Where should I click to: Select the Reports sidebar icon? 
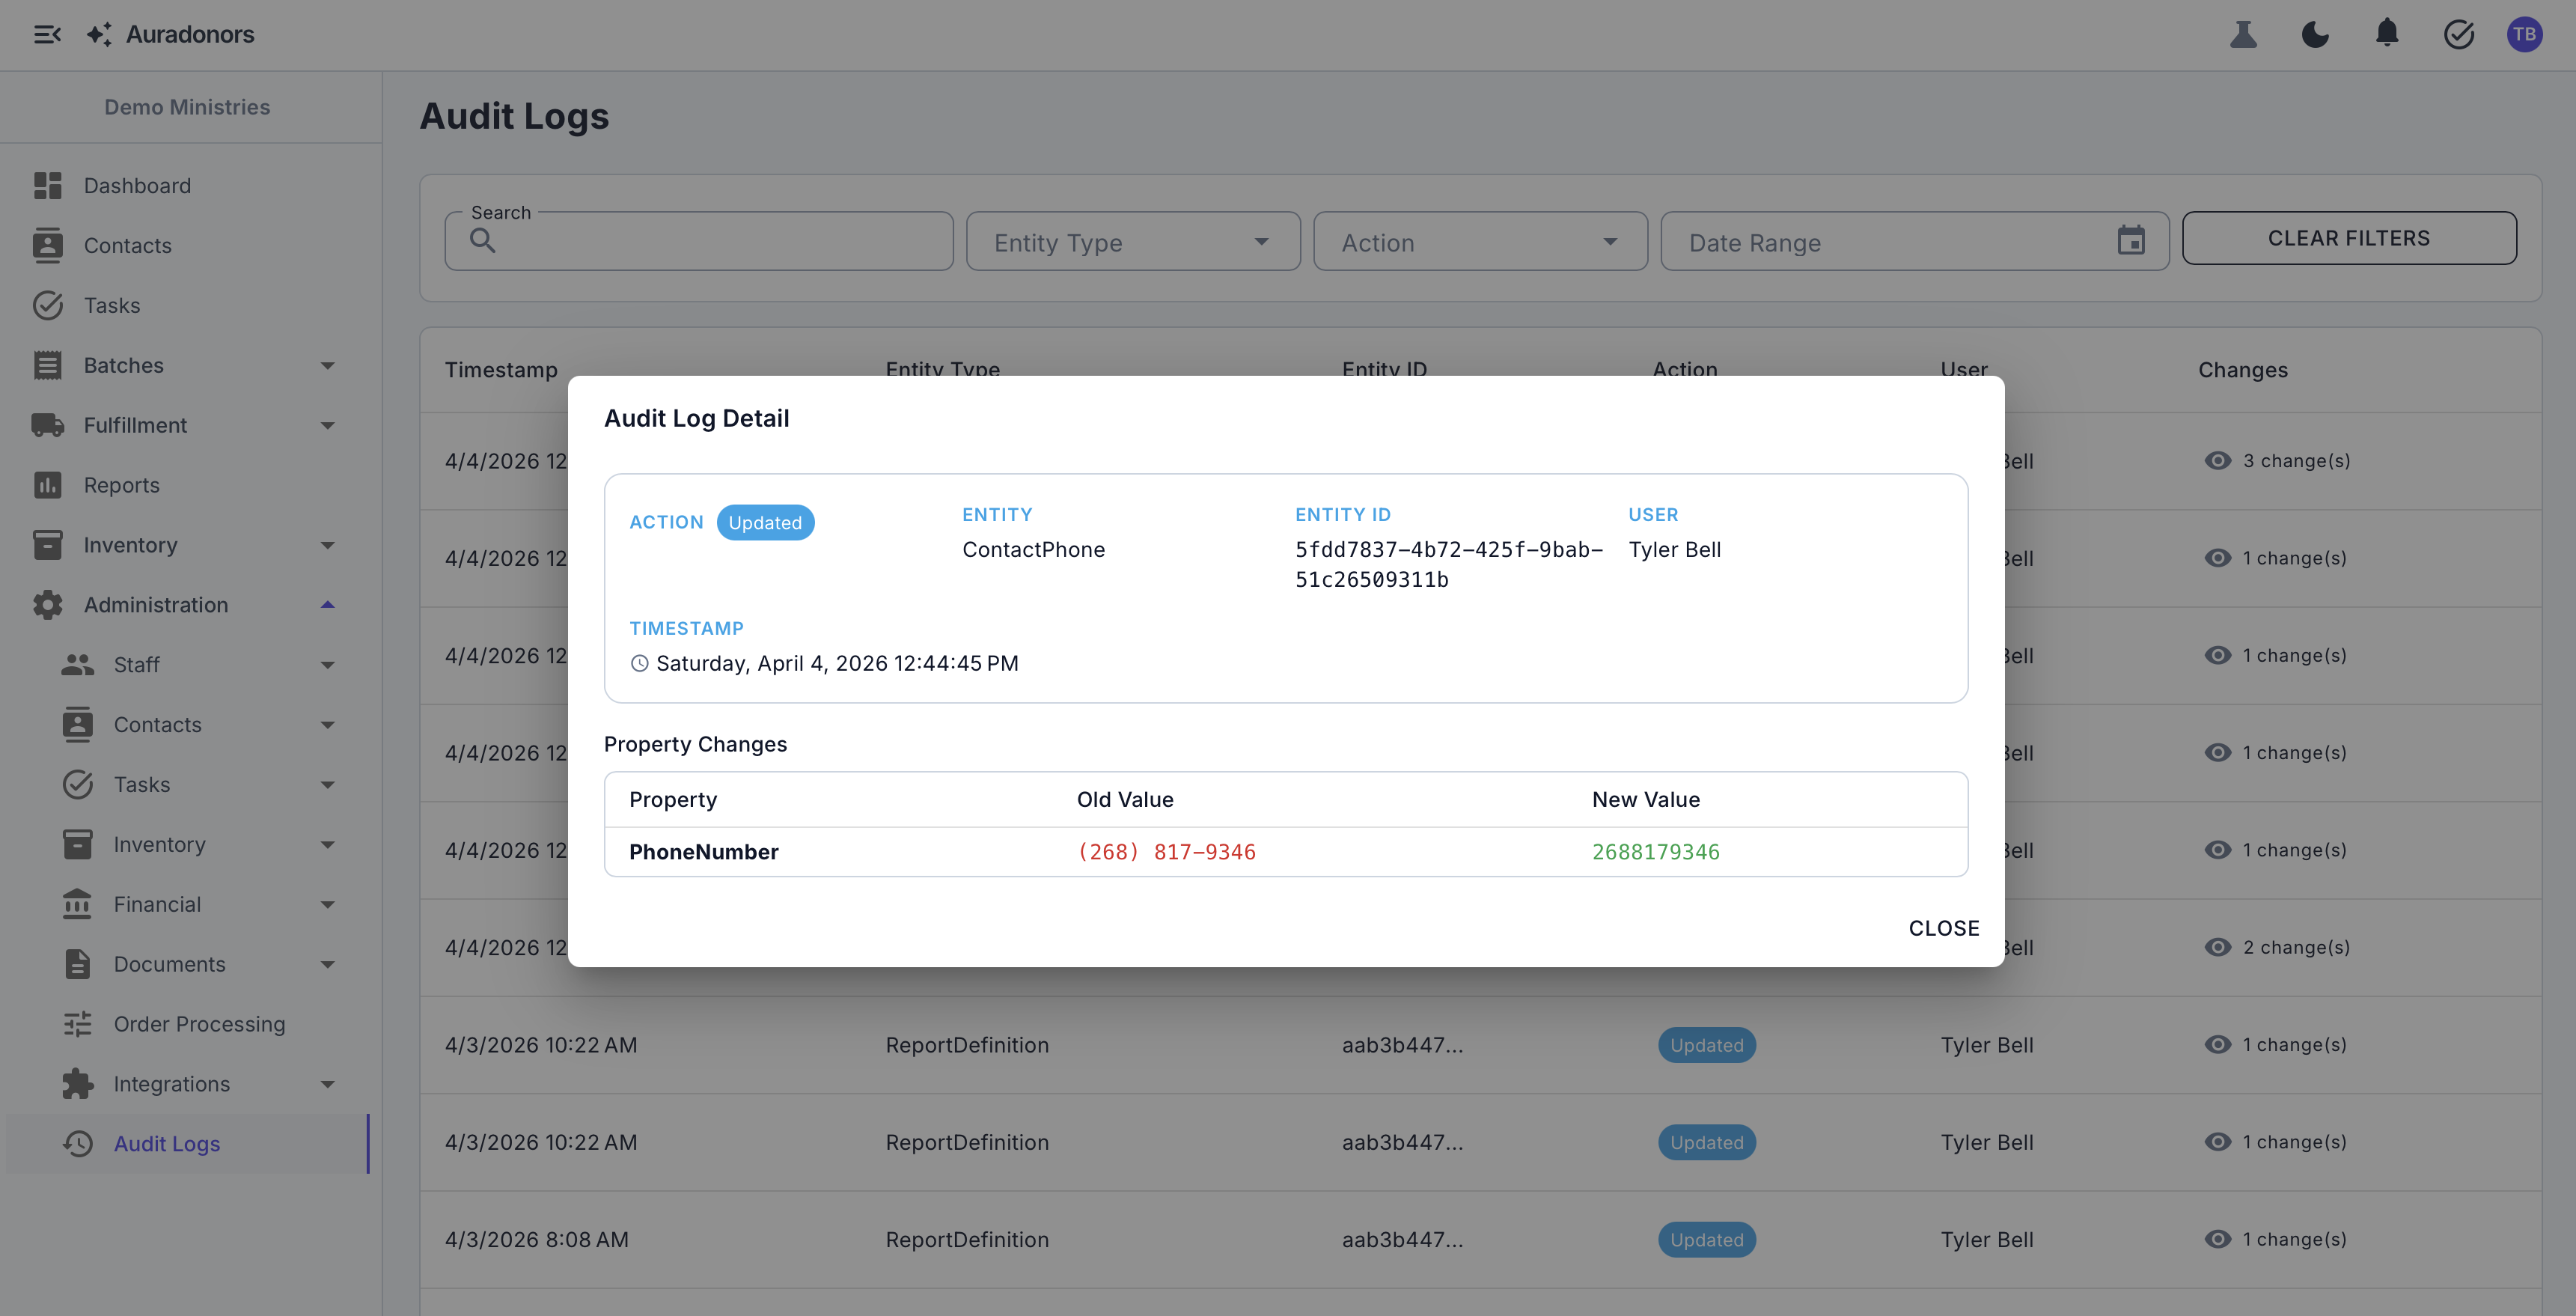click(x=47, y=485)
